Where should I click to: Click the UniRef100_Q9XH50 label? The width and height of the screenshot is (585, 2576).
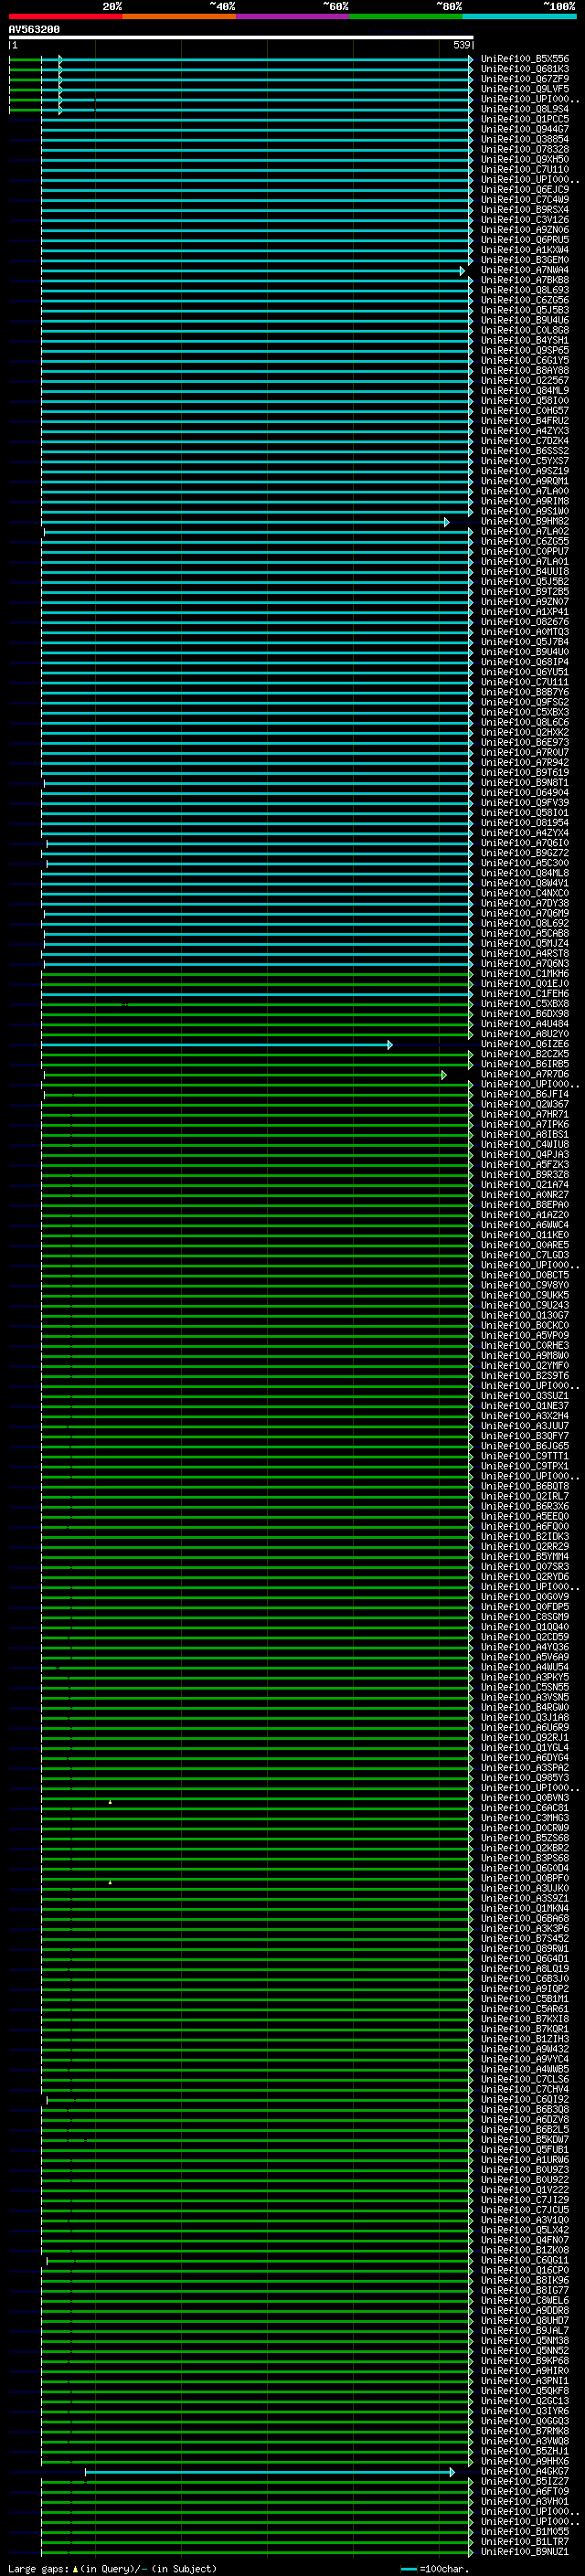(524, 160)
